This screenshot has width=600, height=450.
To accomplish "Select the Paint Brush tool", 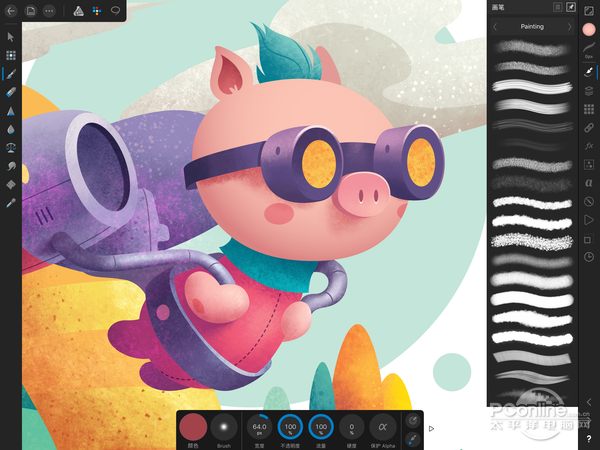I will (11, 74).
